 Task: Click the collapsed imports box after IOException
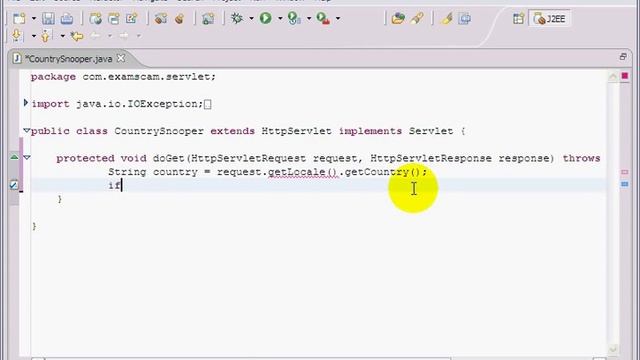pos(207,104)
